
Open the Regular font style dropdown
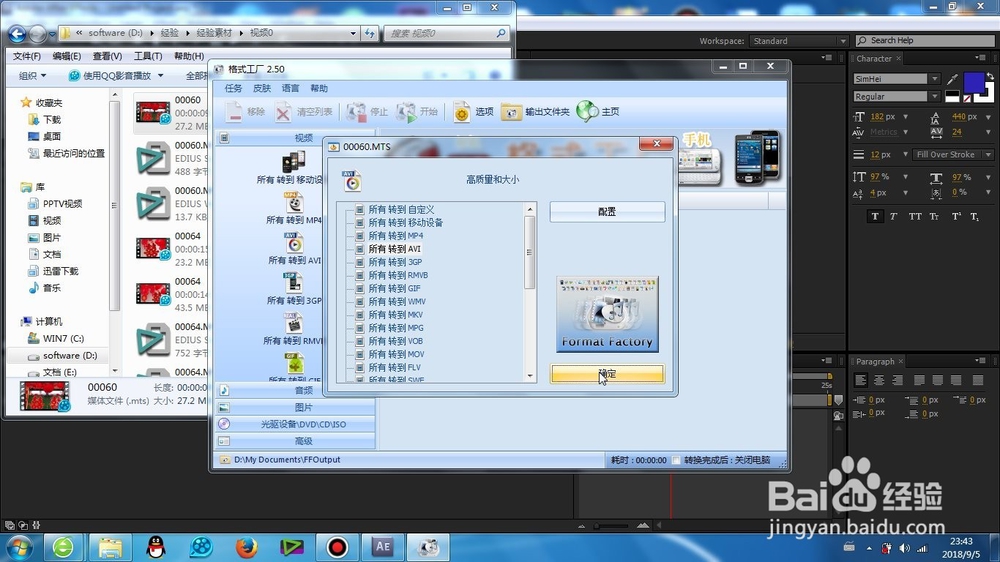934,96
